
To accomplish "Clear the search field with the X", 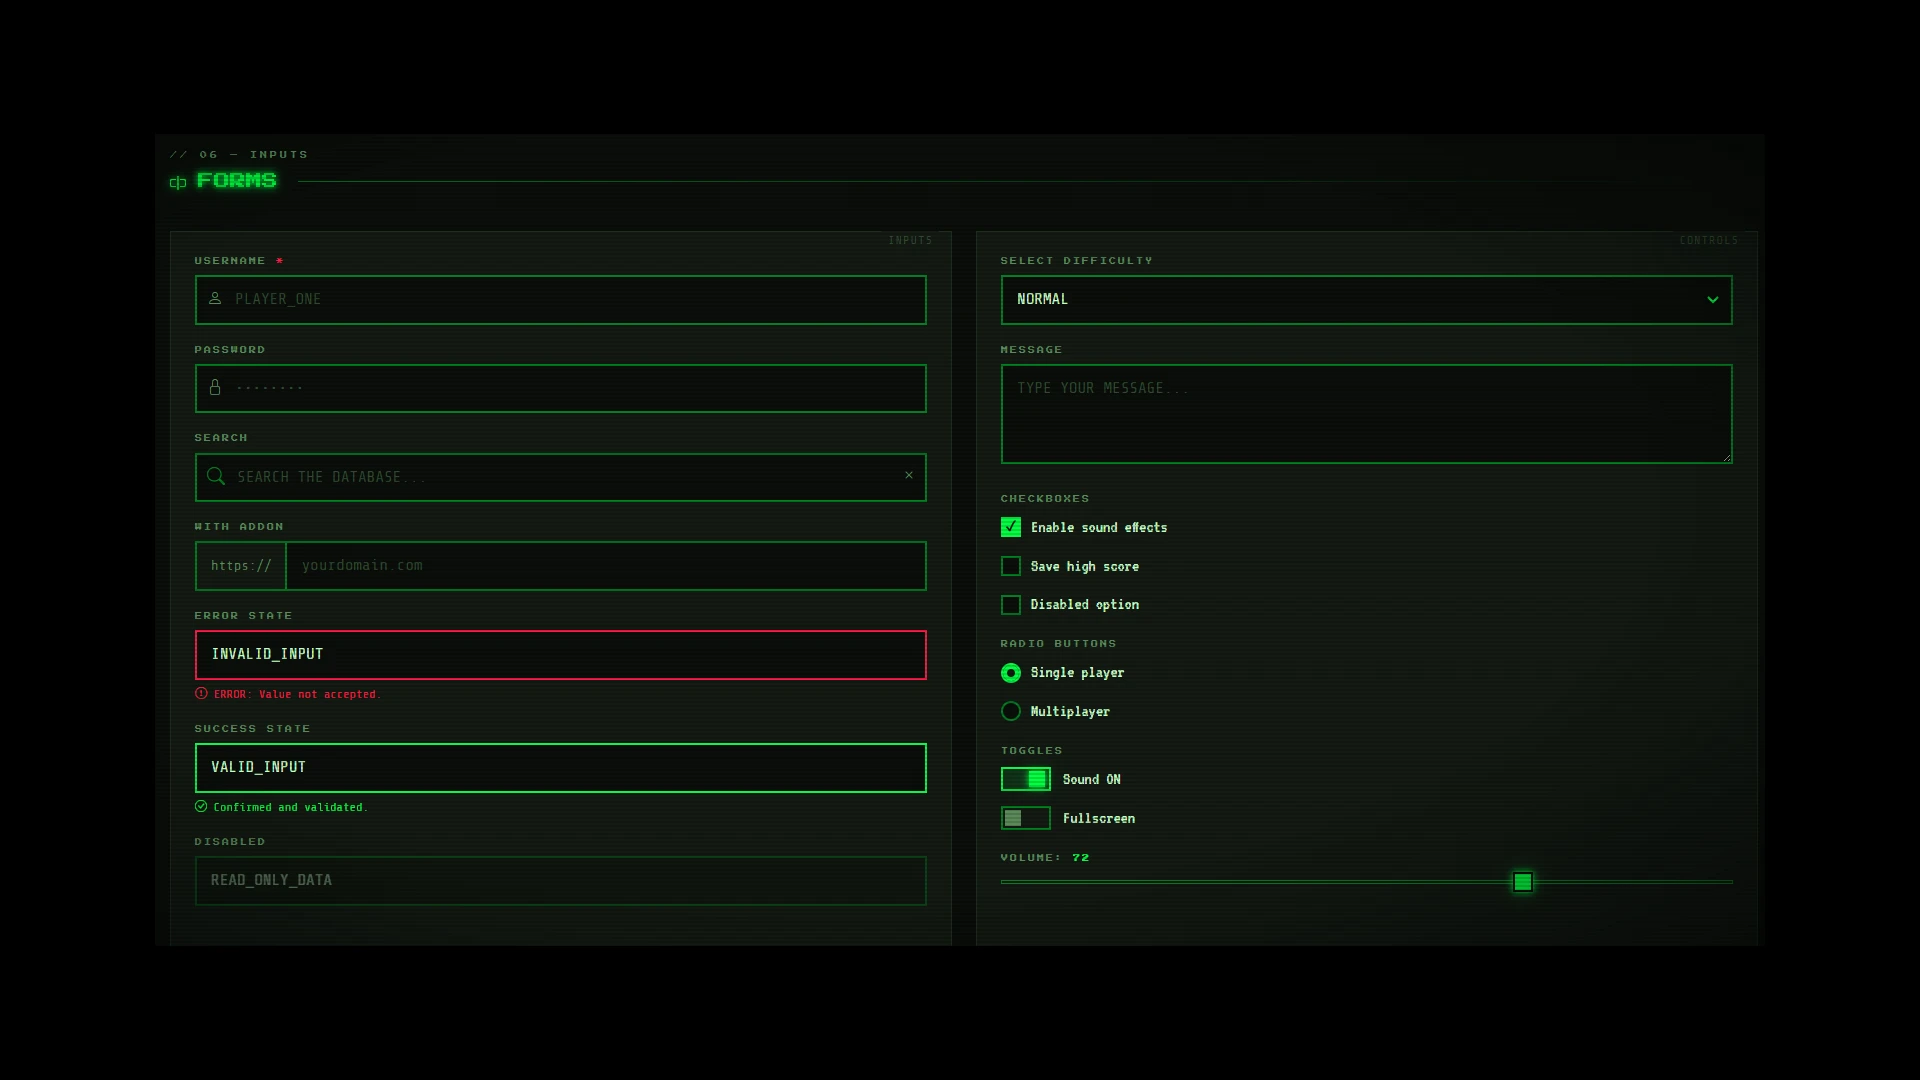I will (x=909, y=475).
